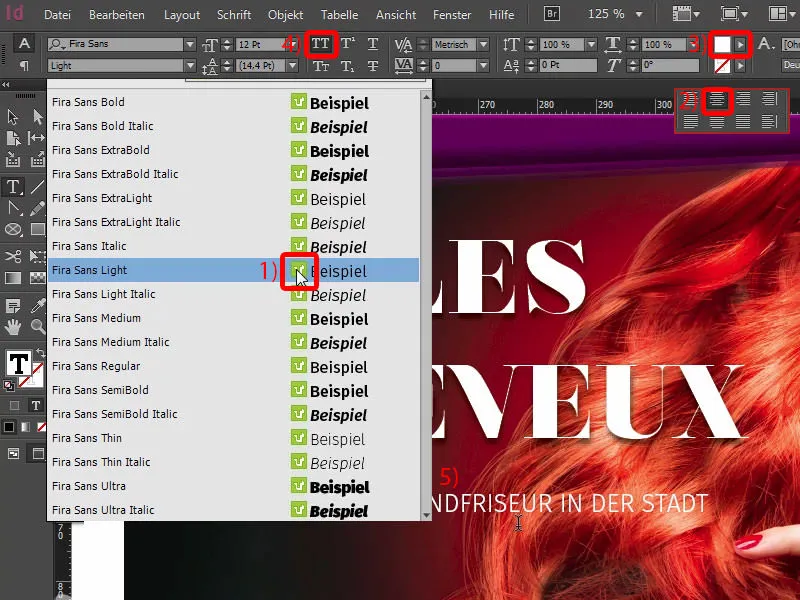This screenshot has height=600, width=800.
Task: Set paragraph alignment to centered
Action: pyautogui.click(x=717, y=99)
